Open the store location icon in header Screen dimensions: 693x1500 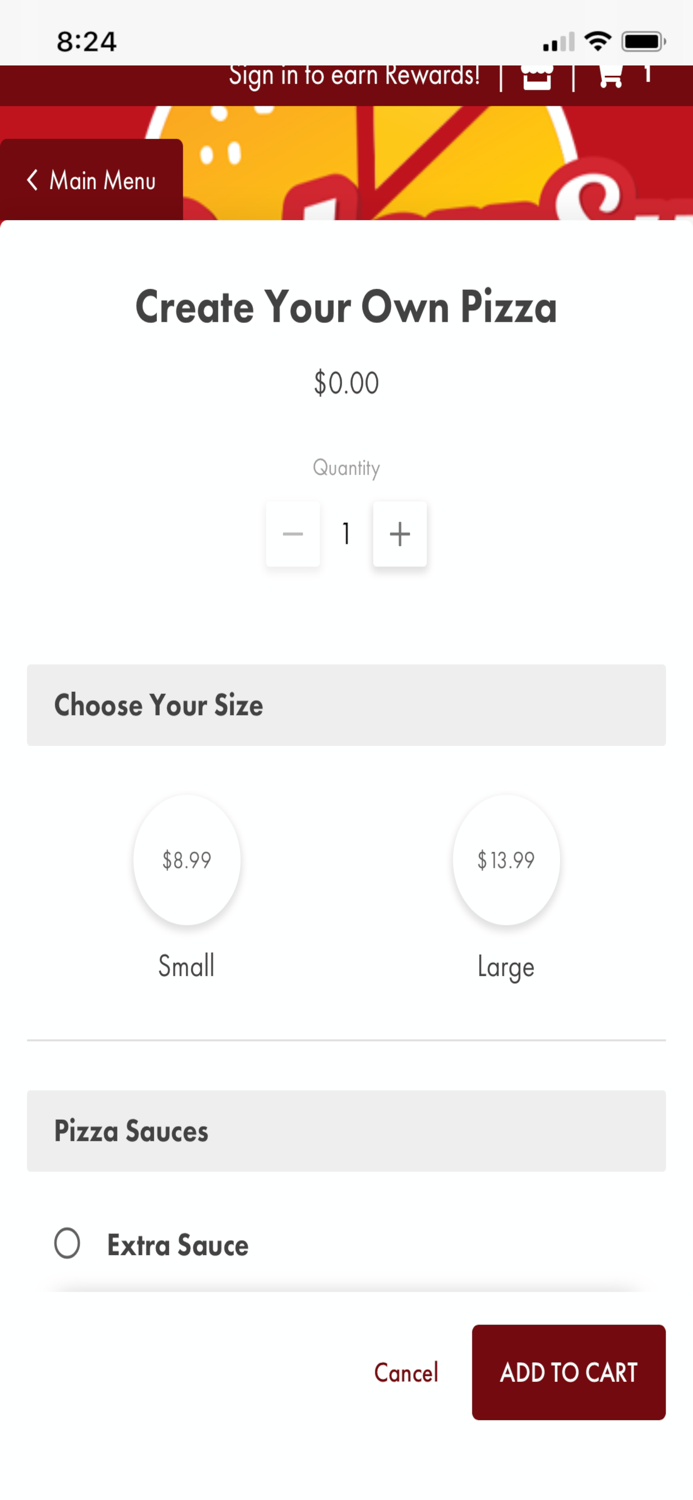[537, 76]
